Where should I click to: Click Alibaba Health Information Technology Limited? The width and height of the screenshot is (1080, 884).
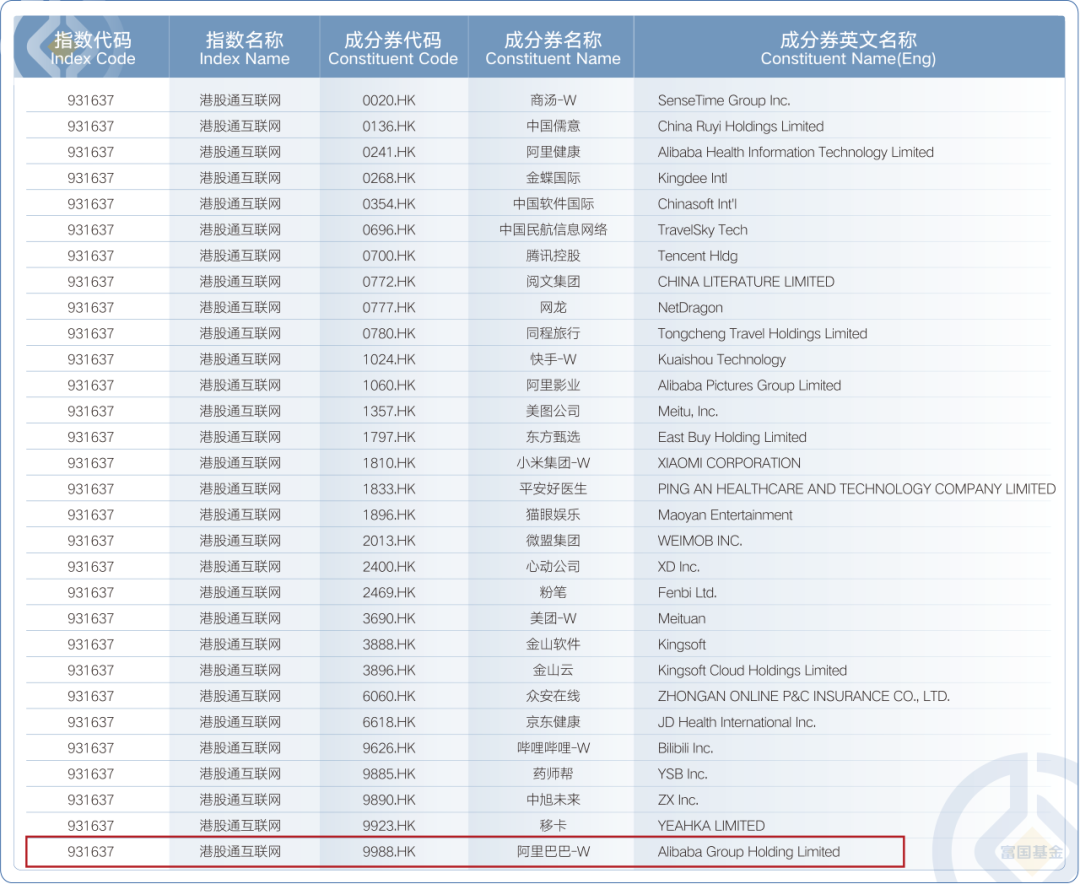point(796,152)
